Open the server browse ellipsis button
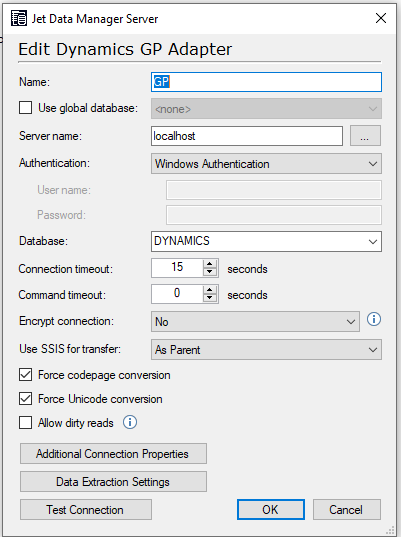The width and height of the screenshot is (401, 537). (x=365, y=136)
